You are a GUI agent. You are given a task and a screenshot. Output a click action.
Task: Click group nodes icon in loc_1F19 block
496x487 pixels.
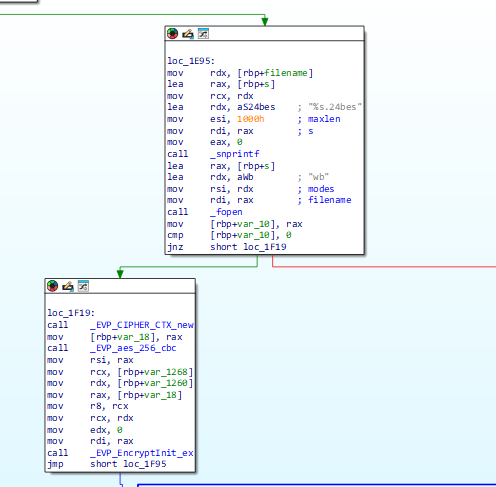click(83, 286)
